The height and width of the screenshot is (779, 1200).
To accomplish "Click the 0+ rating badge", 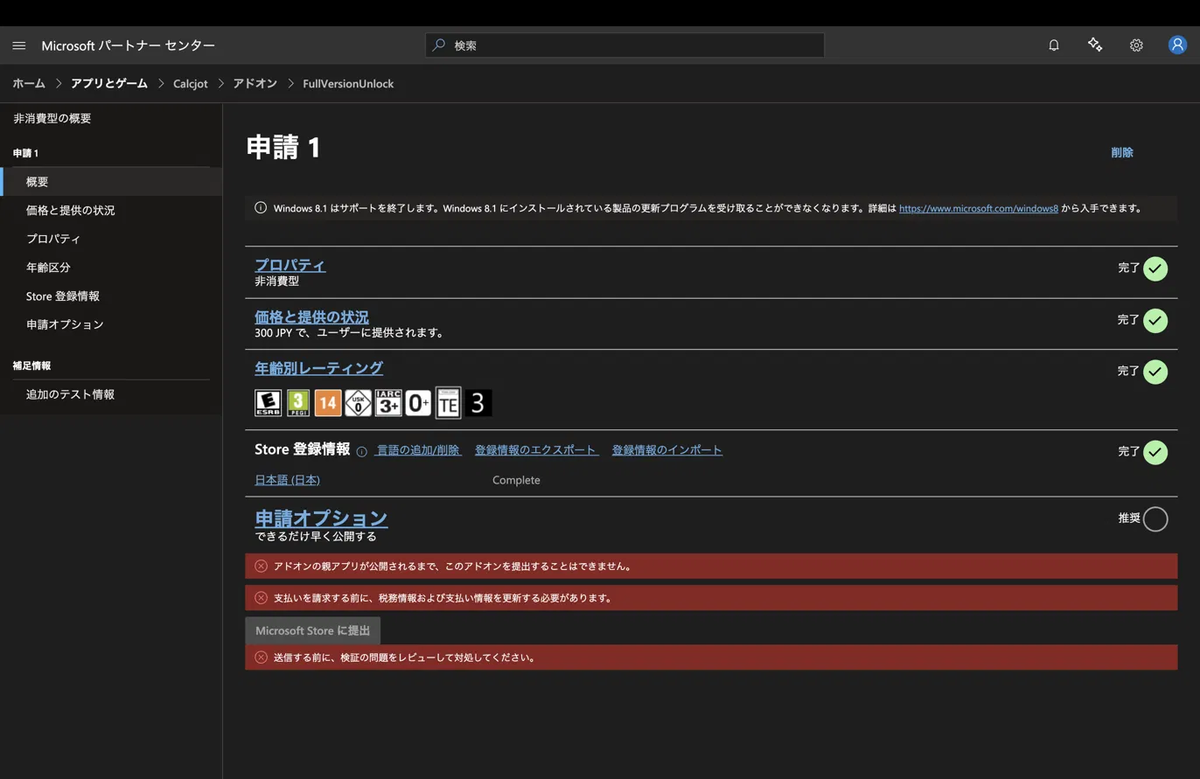I will point(418,403).
